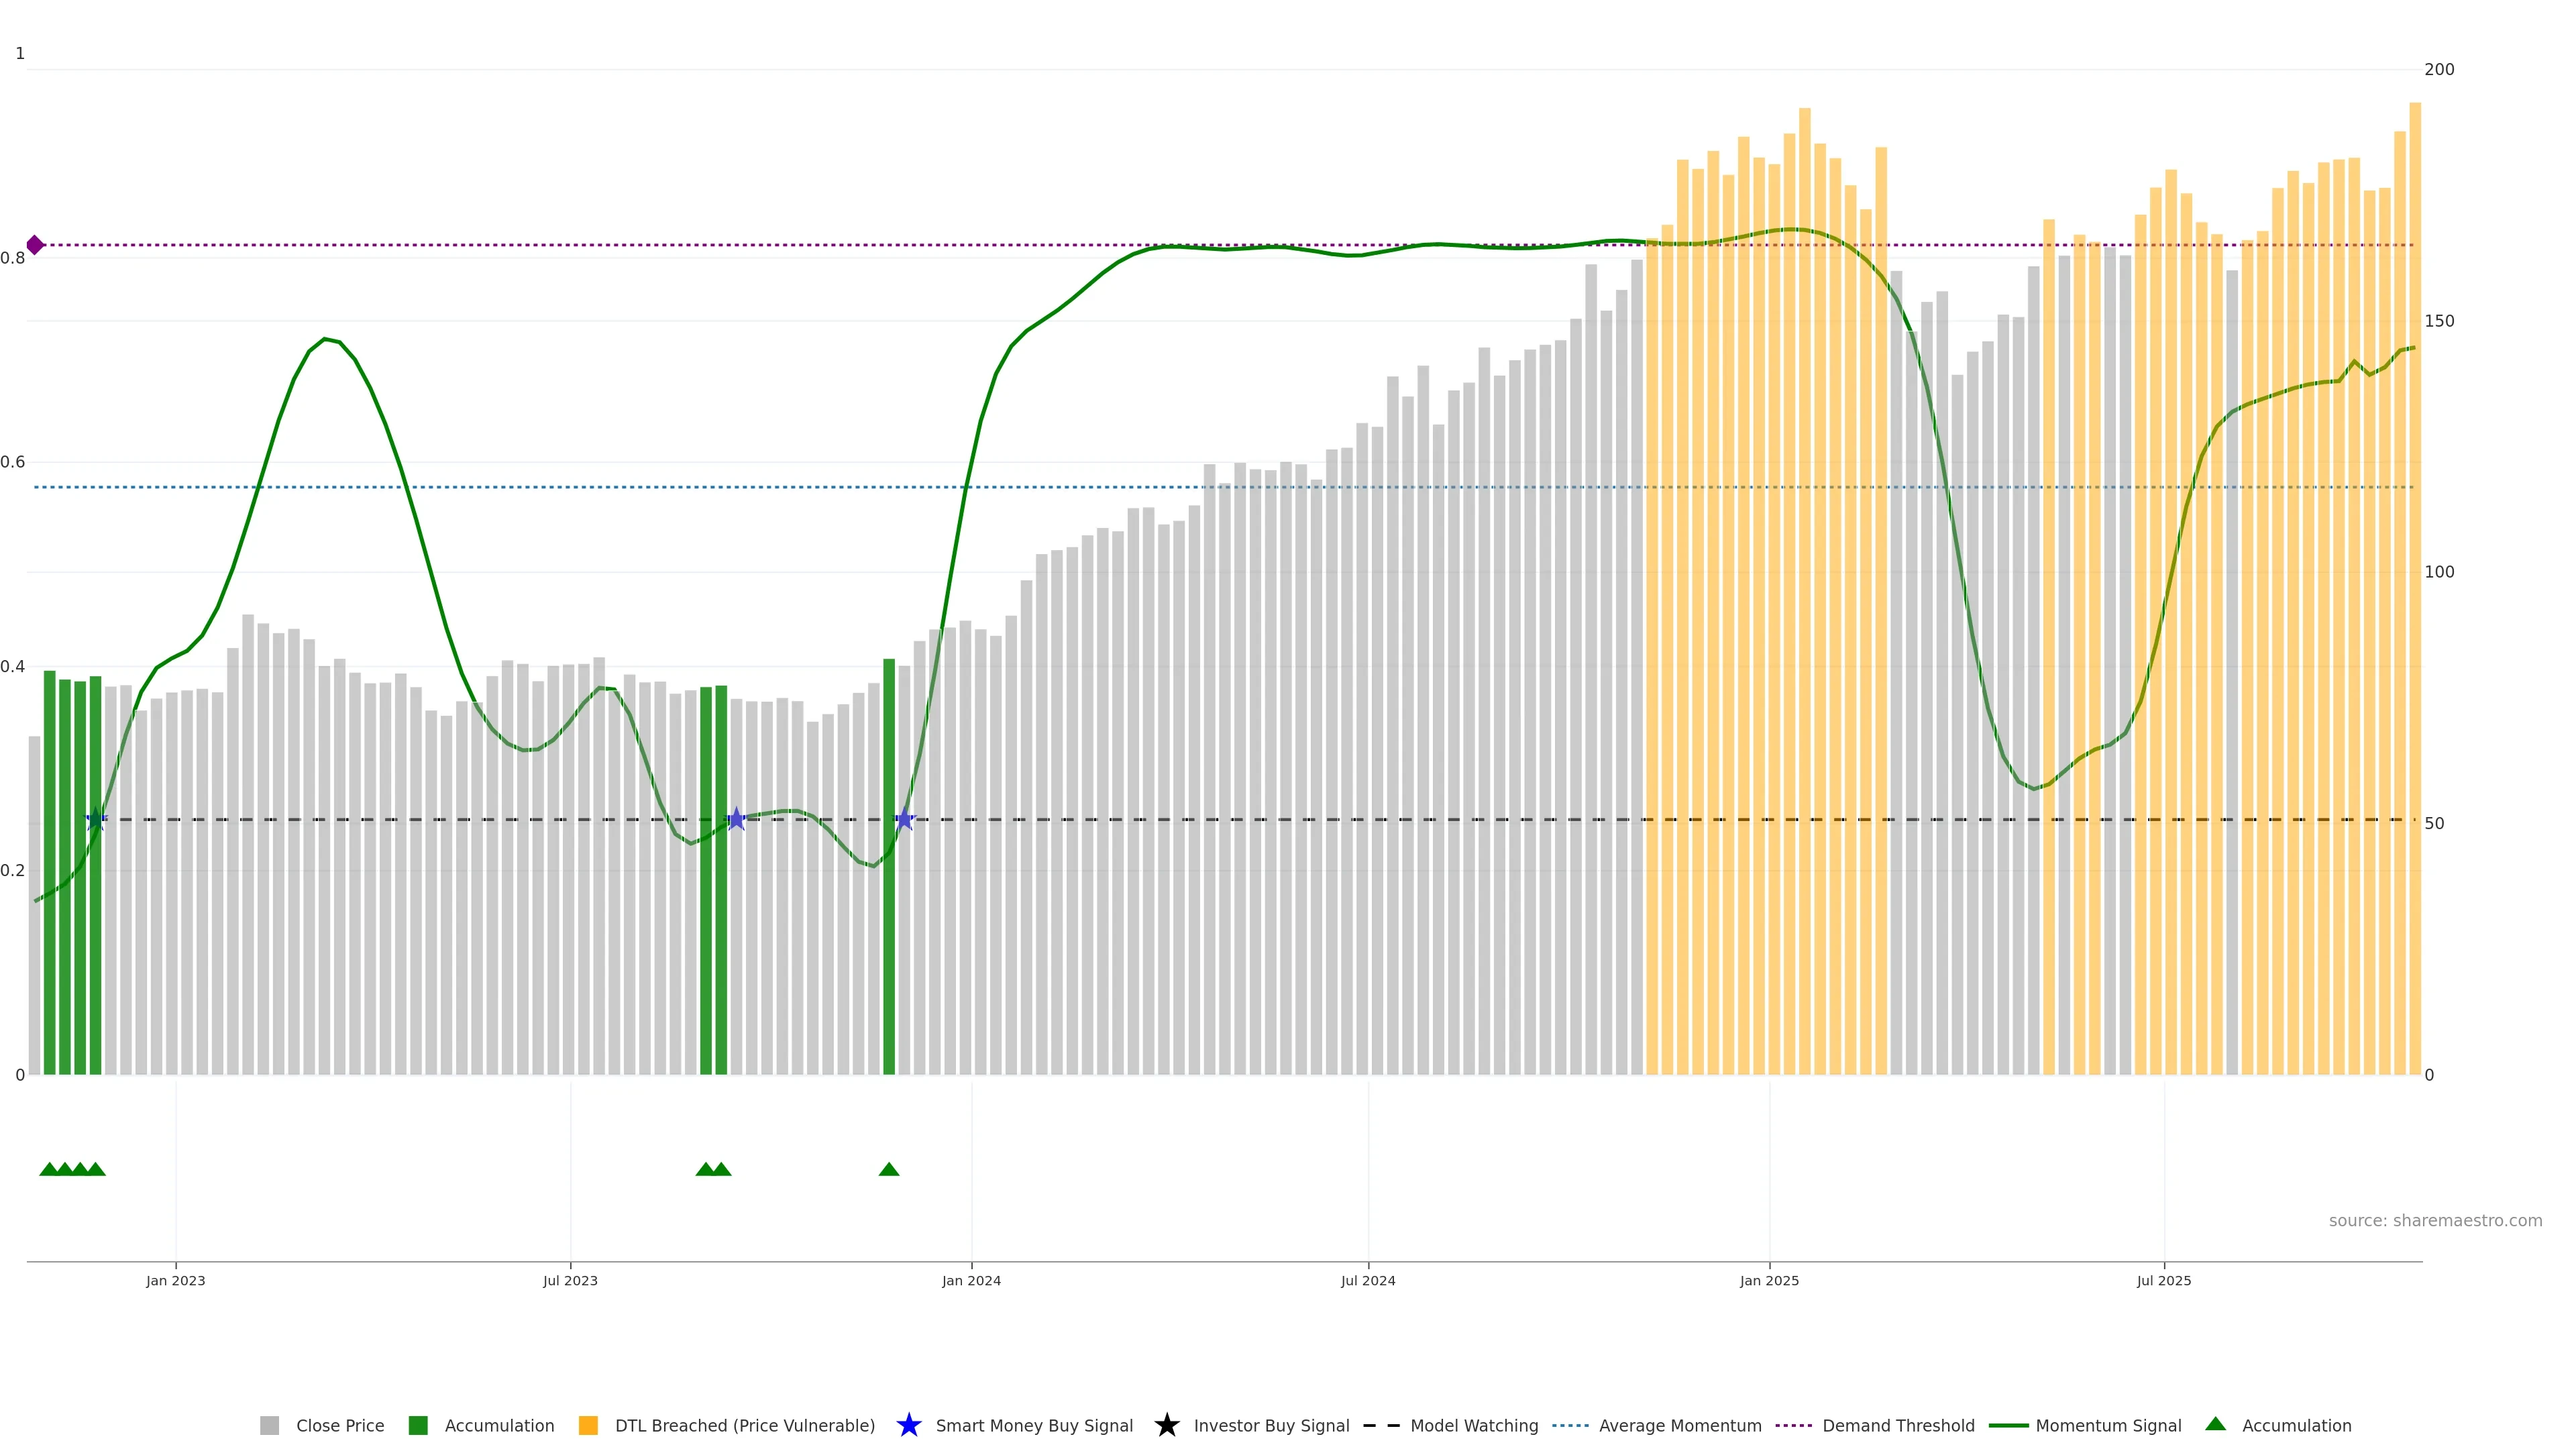2576x1449 pixels.
Task: Toggle Demand Threshold purple dotted legend
Action: point(1793,1425)
